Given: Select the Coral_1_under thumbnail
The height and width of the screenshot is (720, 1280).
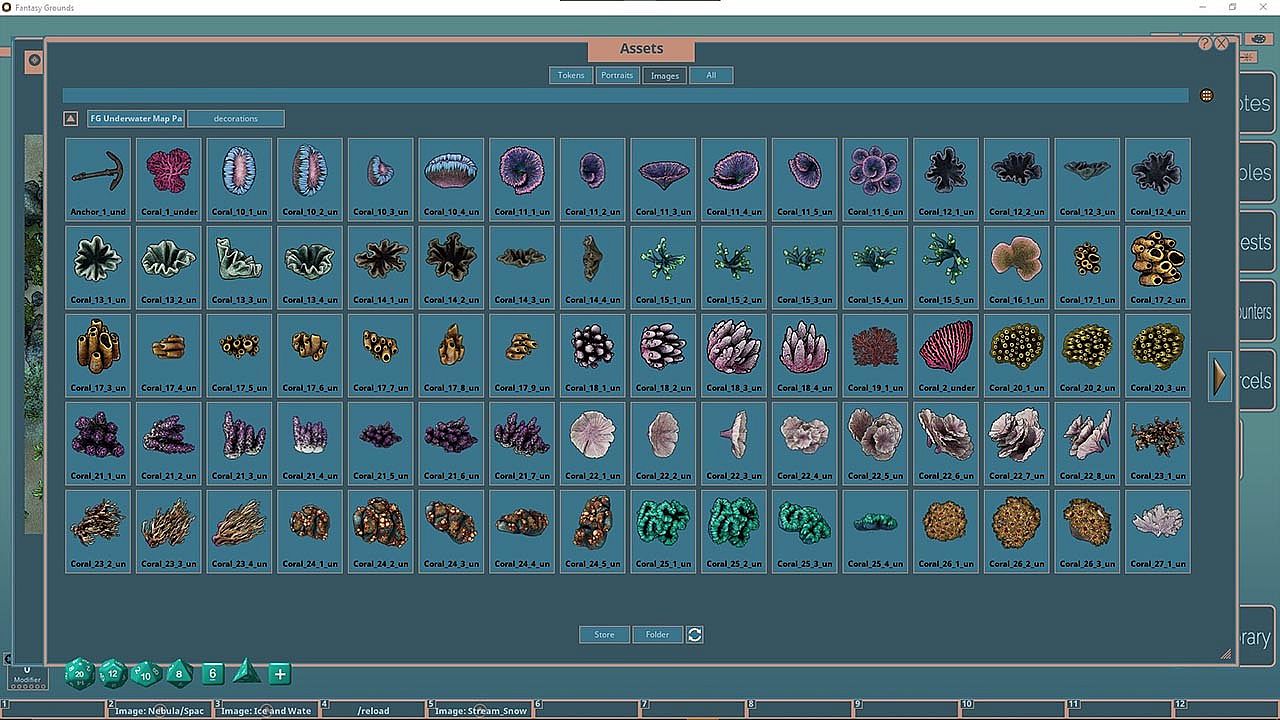Looking at the screenshot, I should [169, 179].
